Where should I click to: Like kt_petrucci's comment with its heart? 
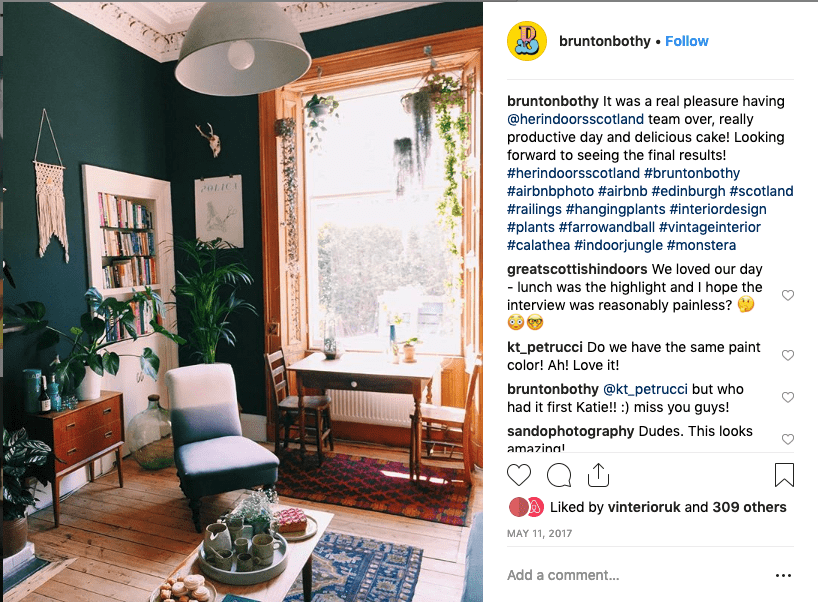[x=788, y=355]
